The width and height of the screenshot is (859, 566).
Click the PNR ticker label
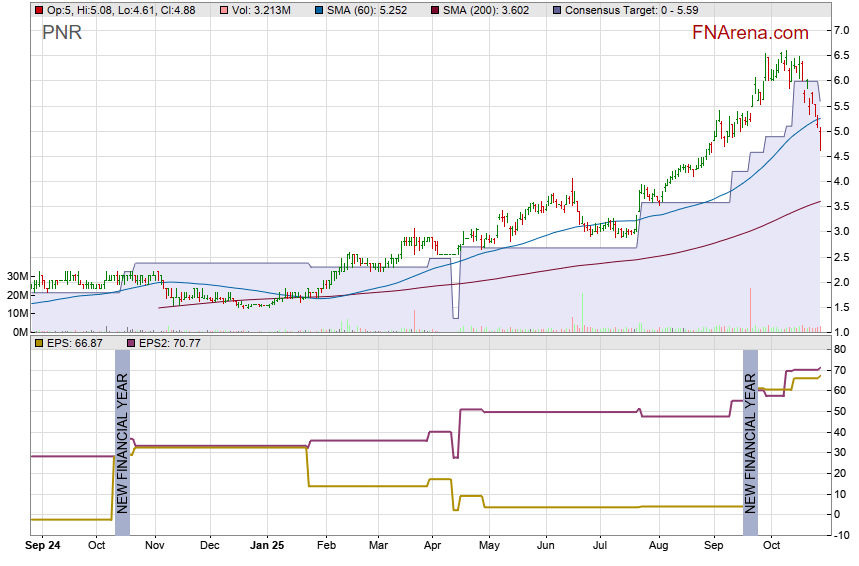pyautogui.click(x=62, y=33)
